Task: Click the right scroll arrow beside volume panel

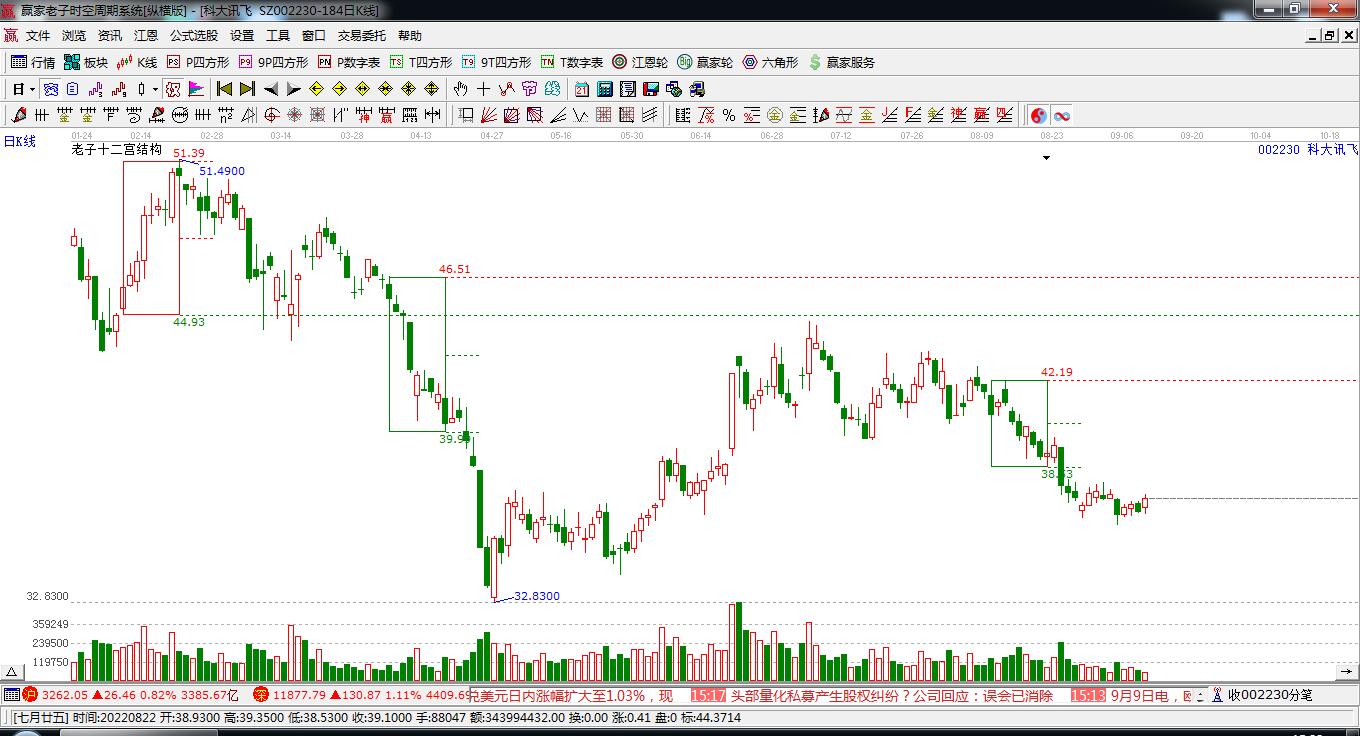Action: pos(1349,672)
